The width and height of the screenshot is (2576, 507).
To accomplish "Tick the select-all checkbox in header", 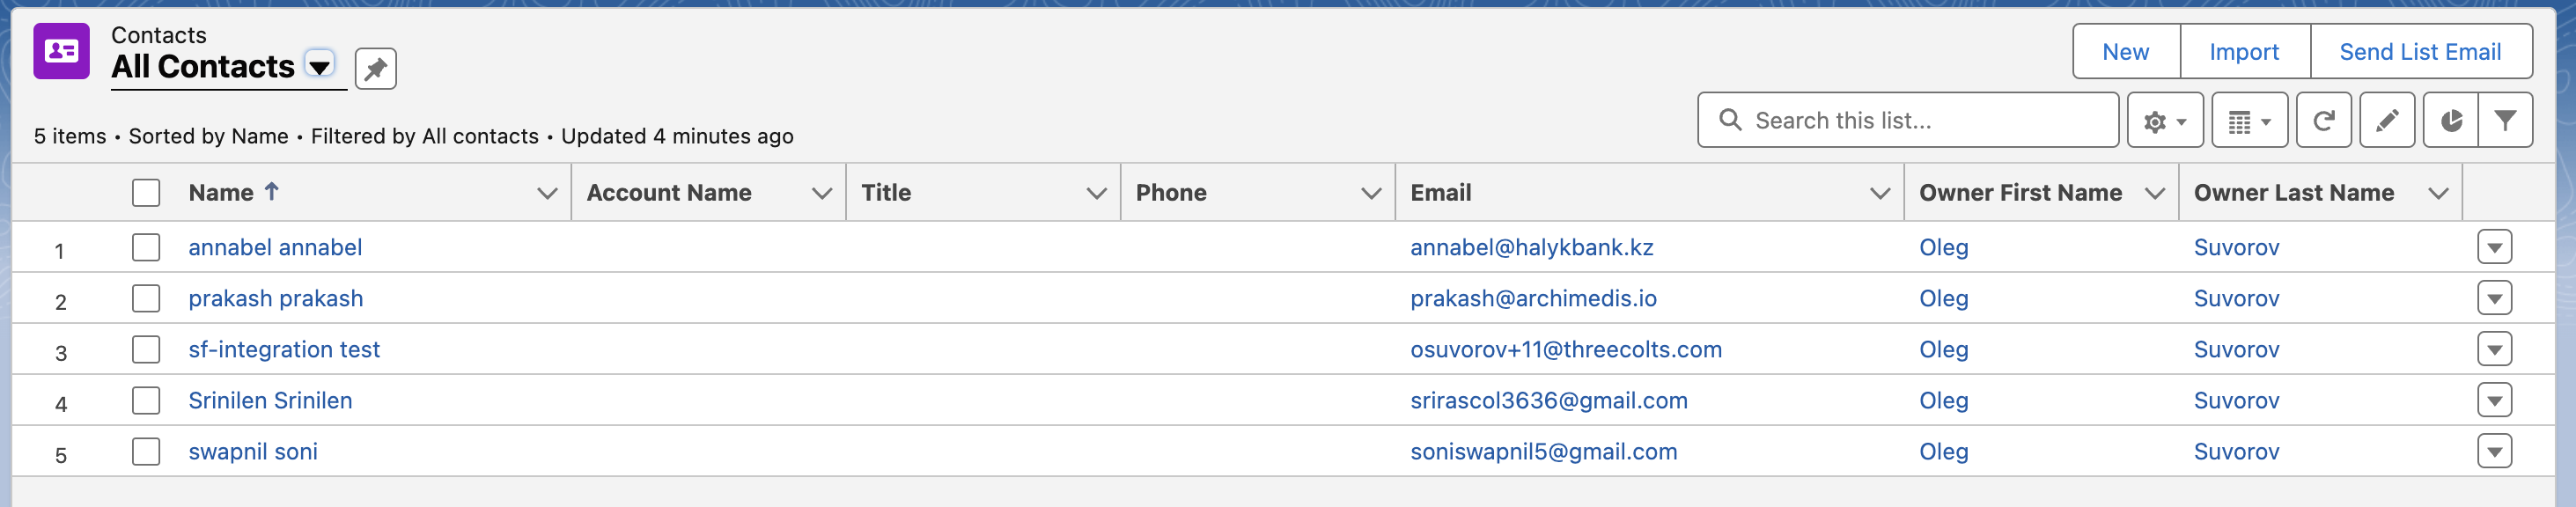I will [146, 193].
